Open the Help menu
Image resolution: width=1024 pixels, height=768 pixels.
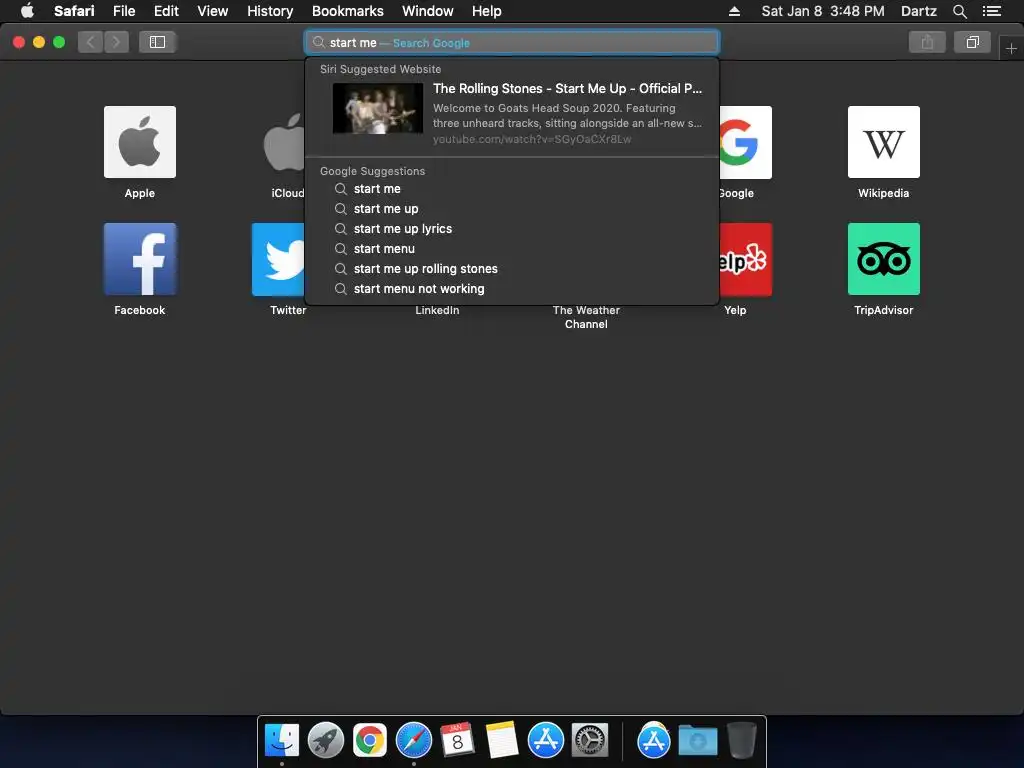(487, 11)
